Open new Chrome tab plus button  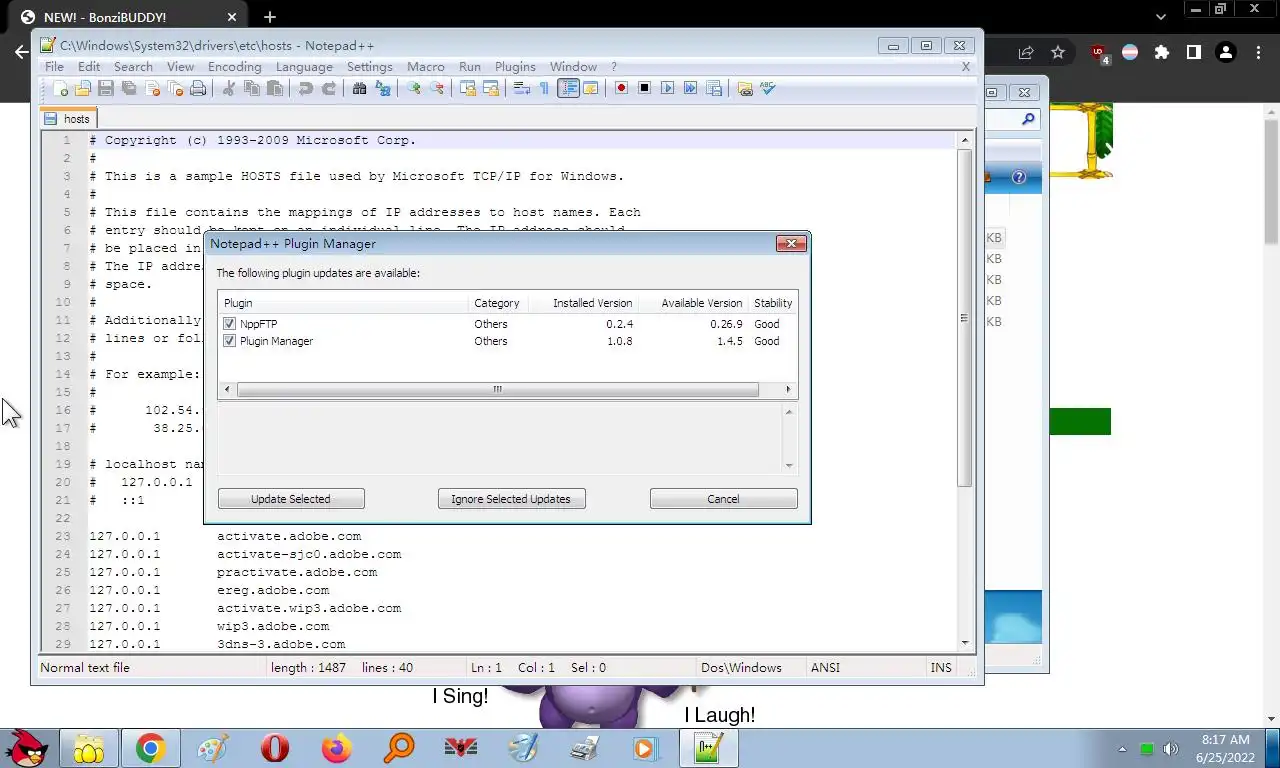(270, 17)
